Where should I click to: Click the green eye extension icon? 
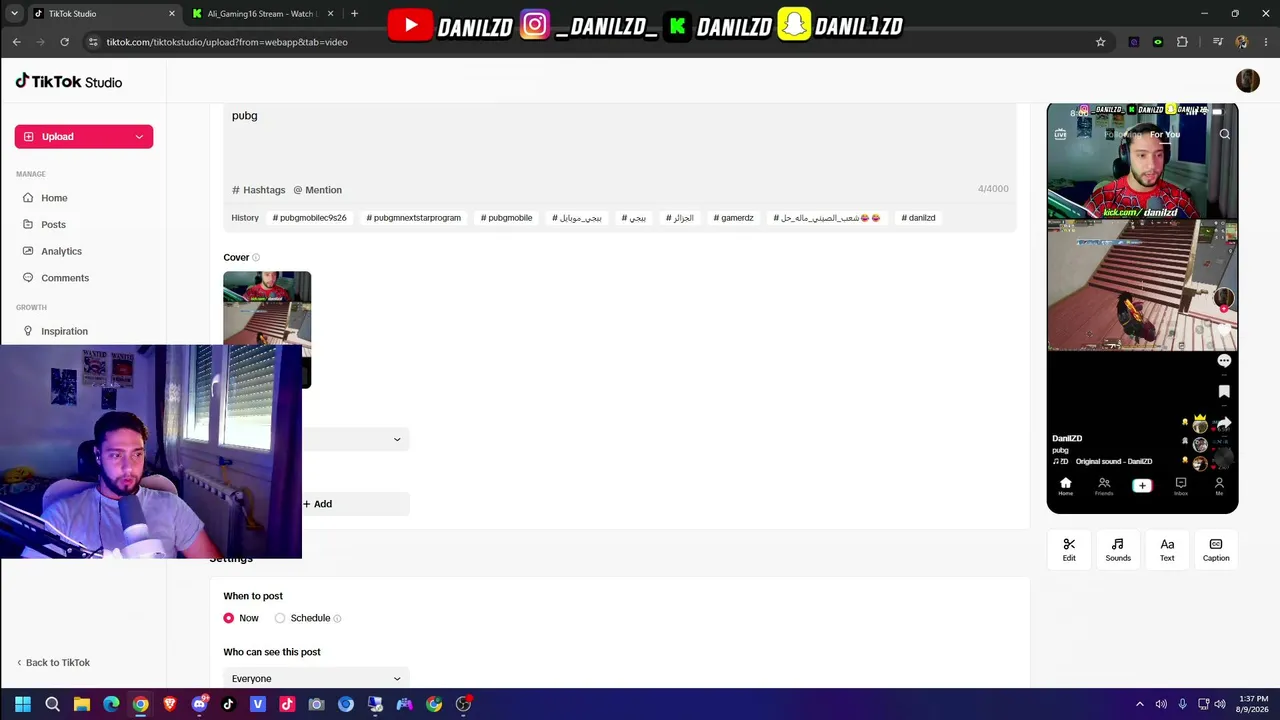(1158, 42)
